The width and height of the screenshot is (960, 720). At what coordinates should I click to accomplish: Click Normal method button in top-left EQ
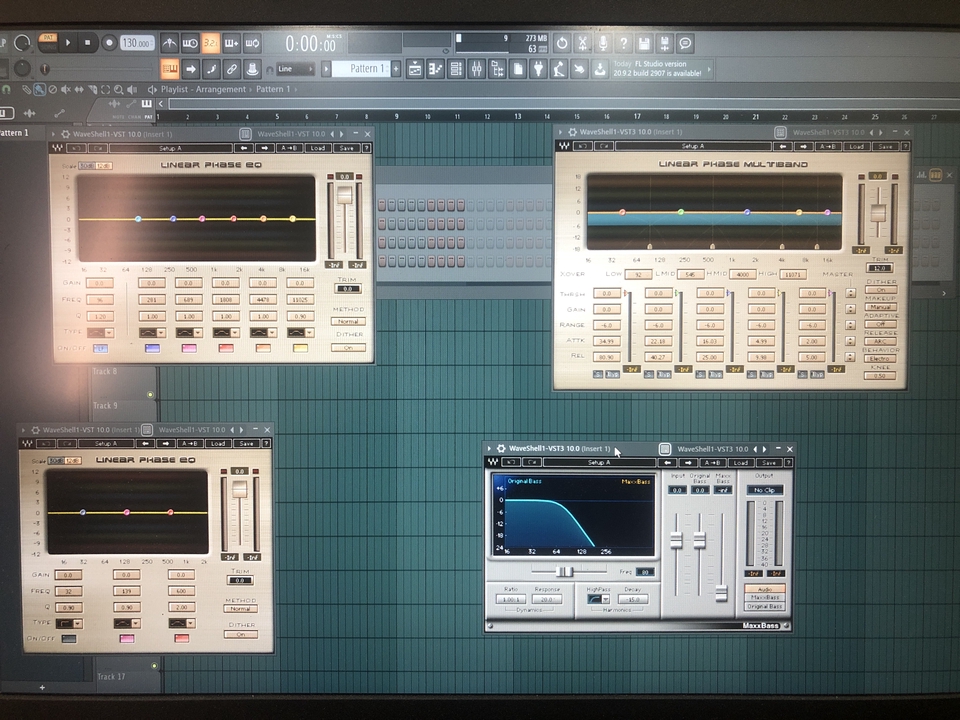tap(348, 321)
